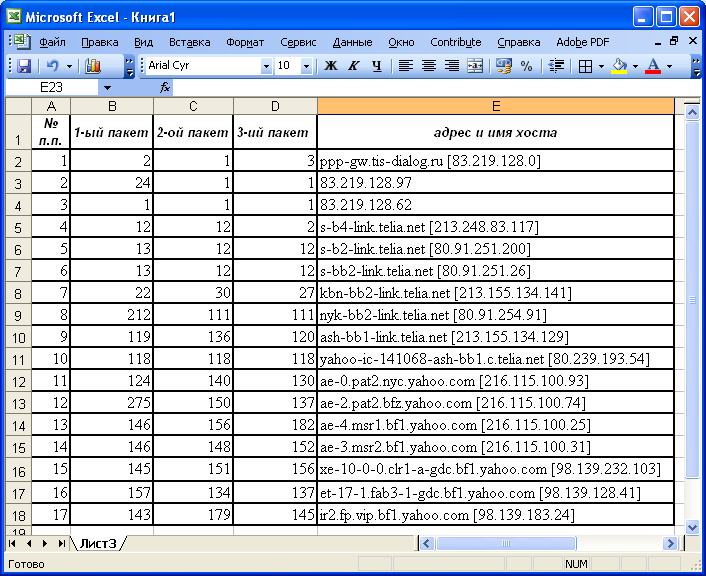Select column A header

pyautogui.click(x=51, y=106)
